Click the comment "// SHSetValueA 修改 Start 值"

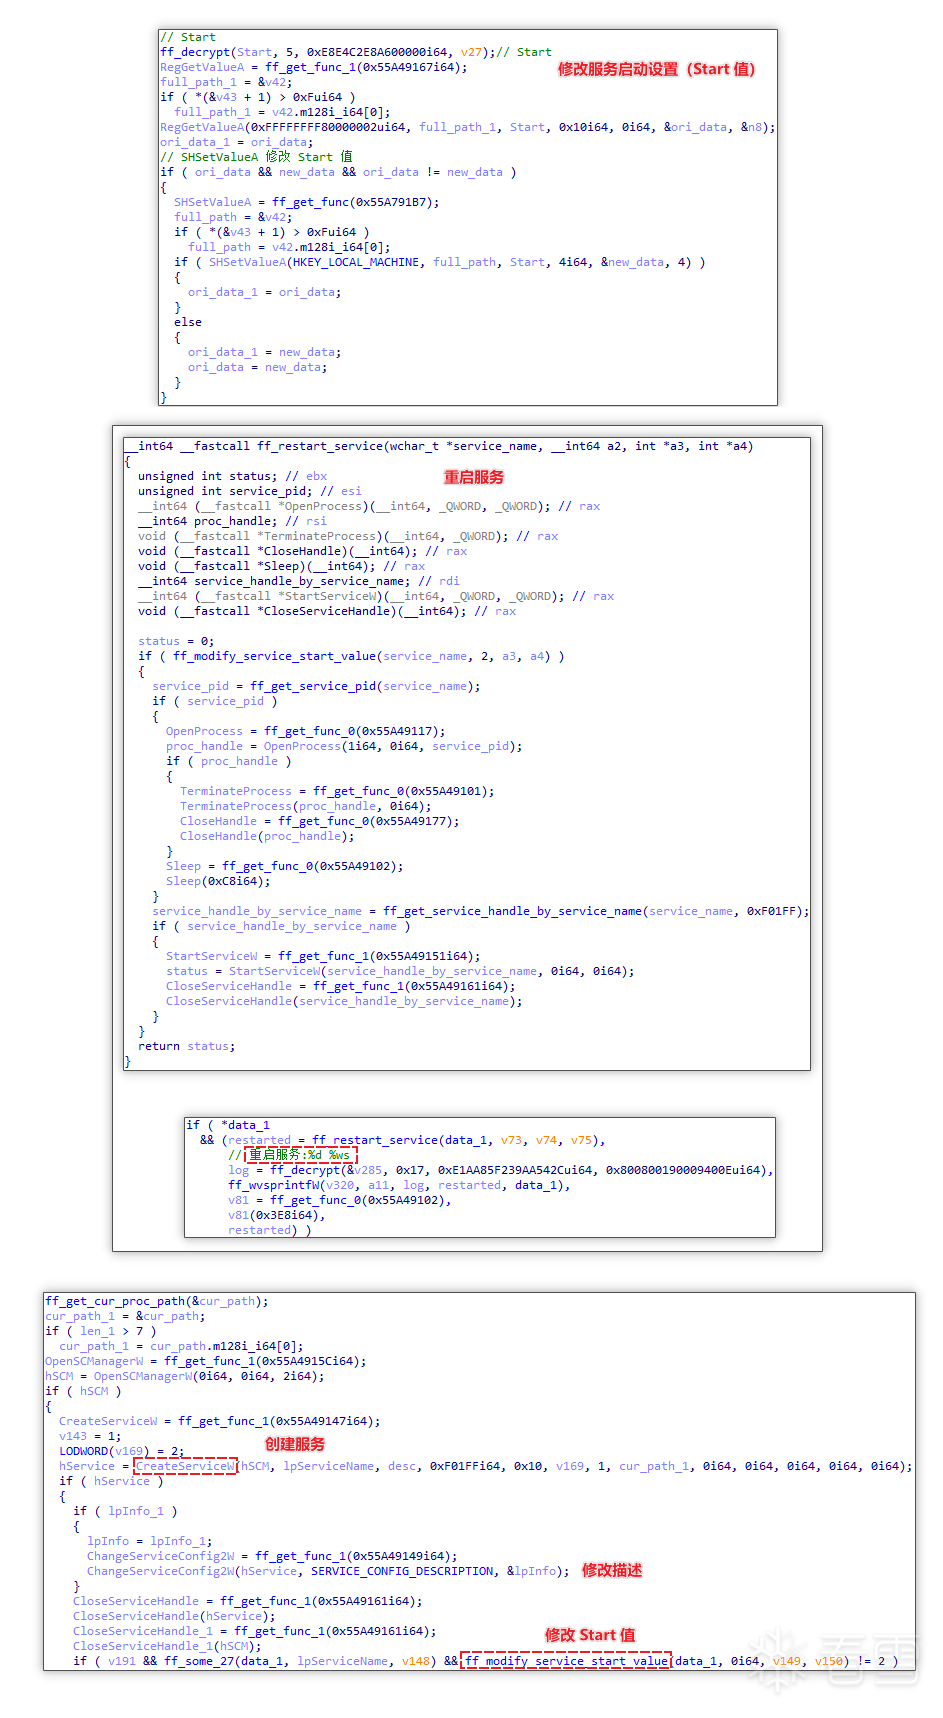coord(257,157)
